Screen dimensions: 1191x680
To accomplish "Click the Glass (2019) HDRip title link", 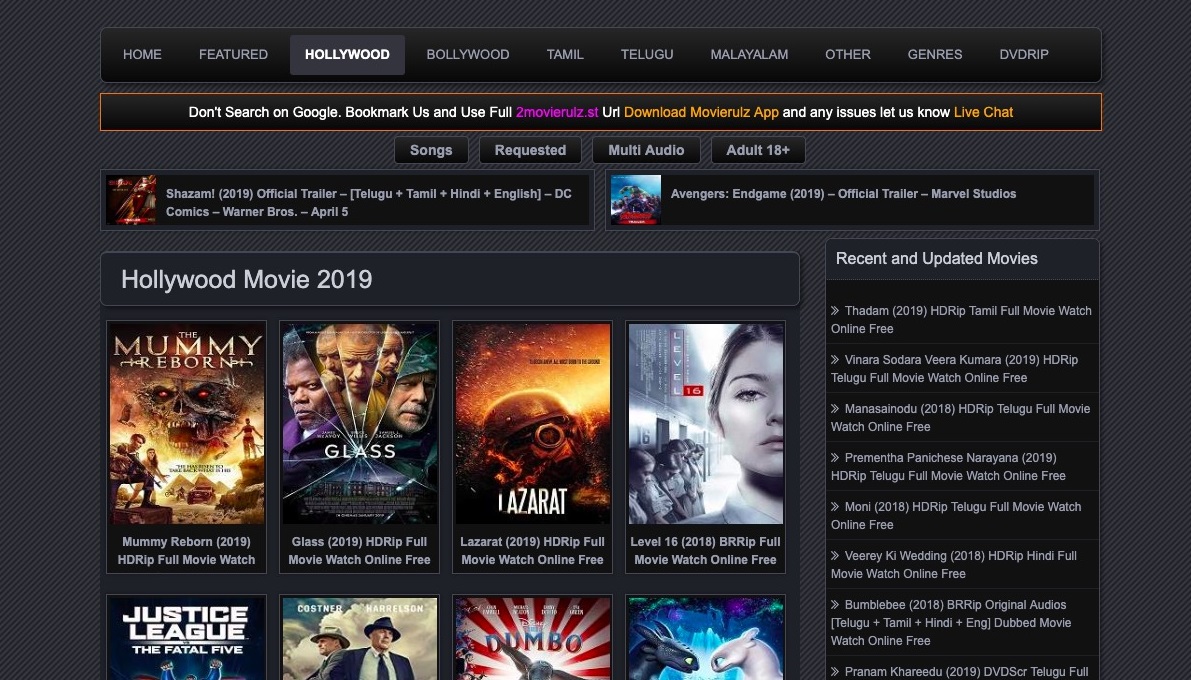I will tap(359, 551).
